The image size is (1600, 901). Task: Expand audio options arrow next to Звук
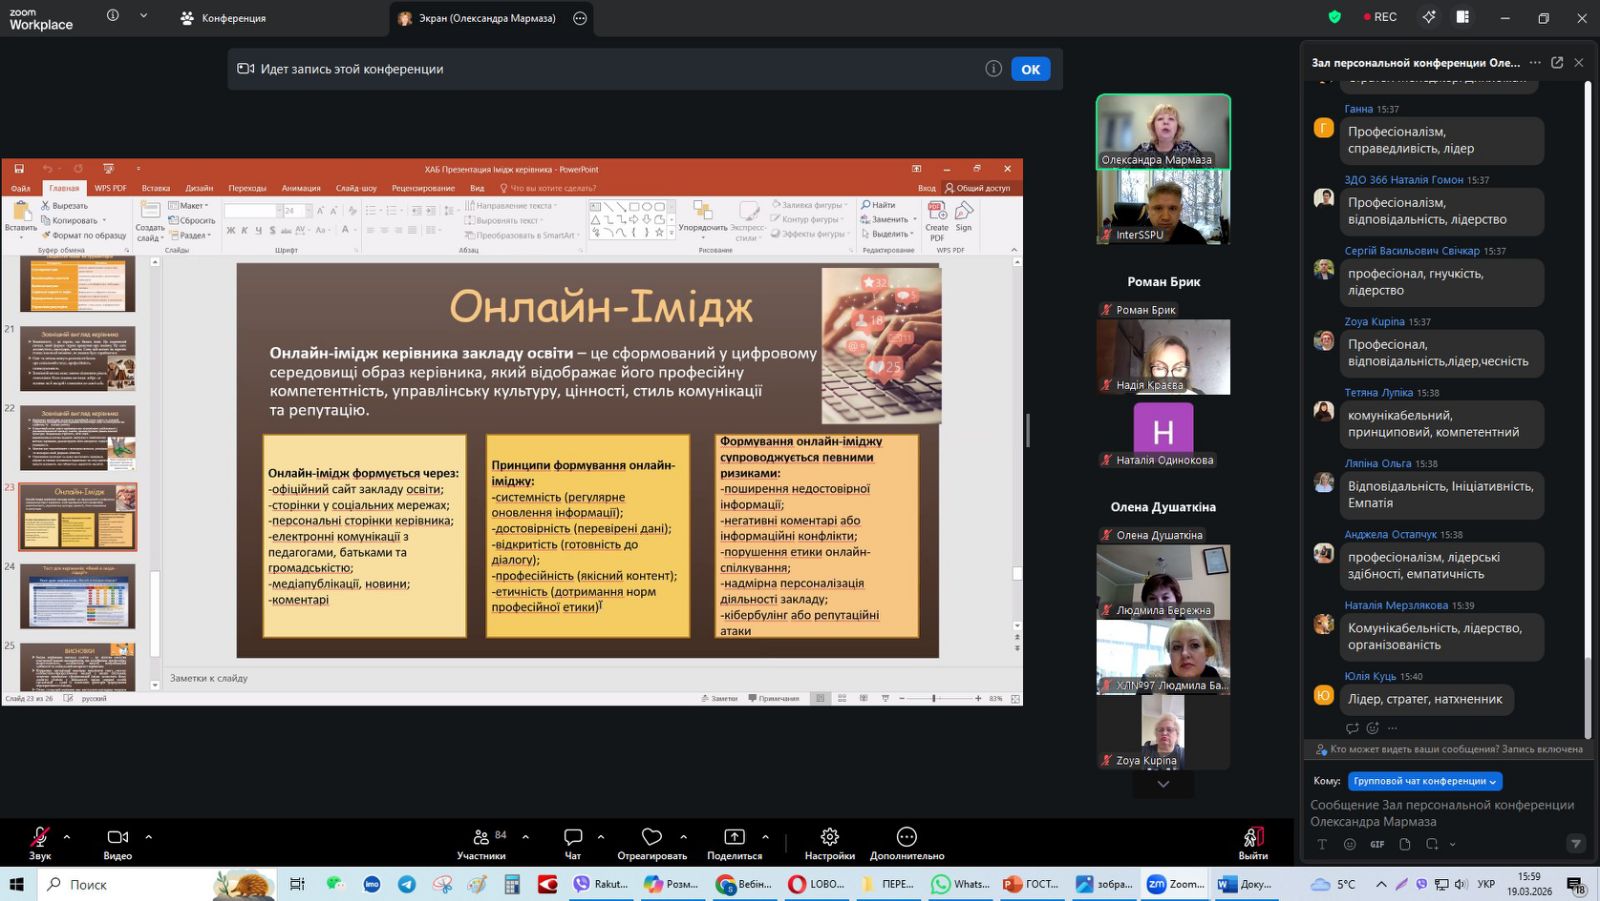(67, 837)
